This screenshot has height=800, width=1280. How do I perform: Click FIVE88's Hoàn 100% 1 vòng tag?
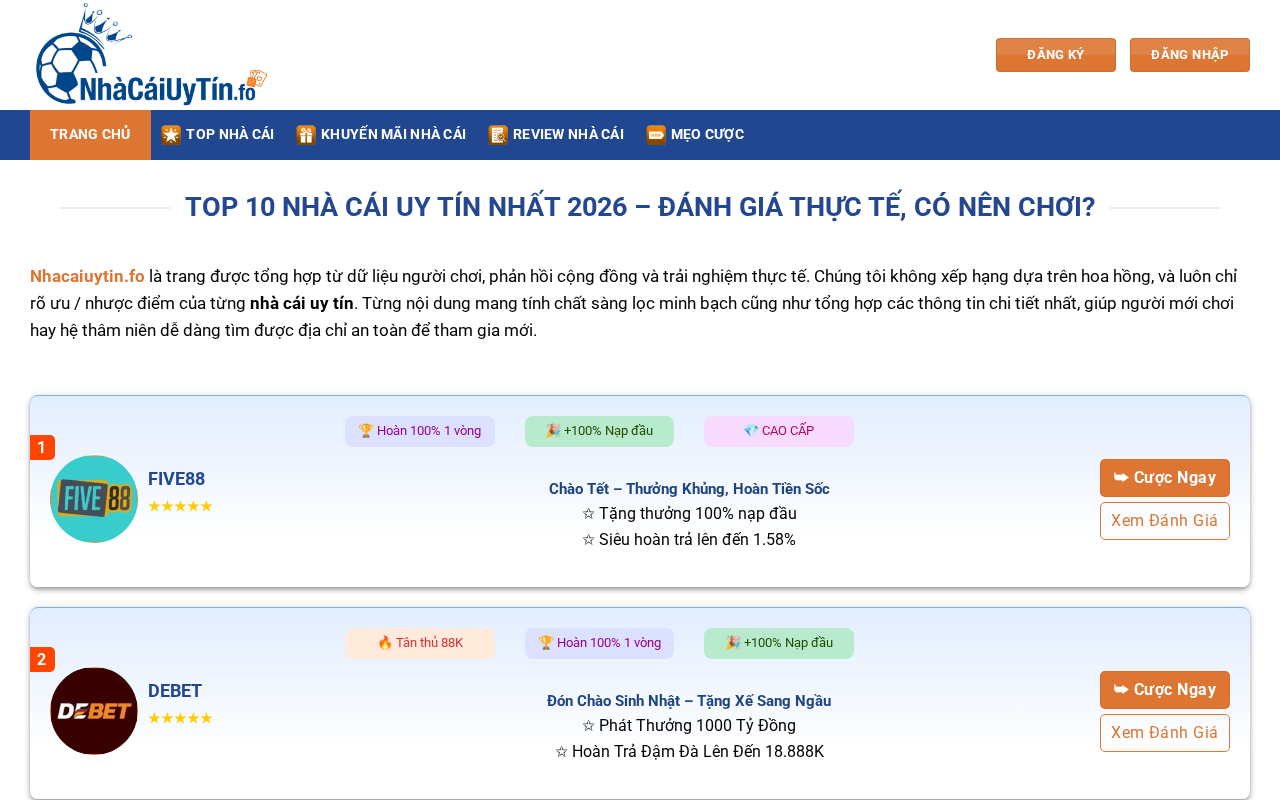click(420, 431)
